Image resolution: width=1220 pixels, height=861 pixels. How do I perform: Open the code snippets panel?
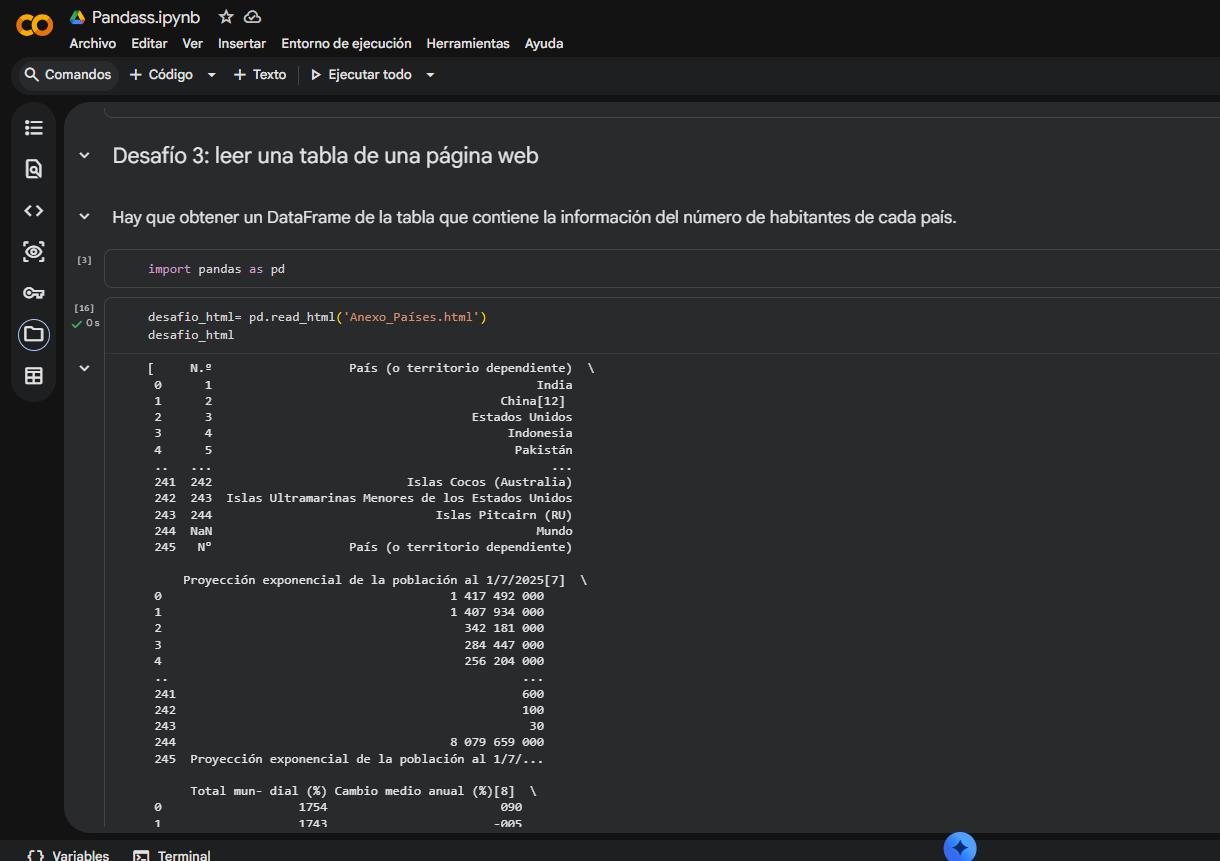(34, 210)
